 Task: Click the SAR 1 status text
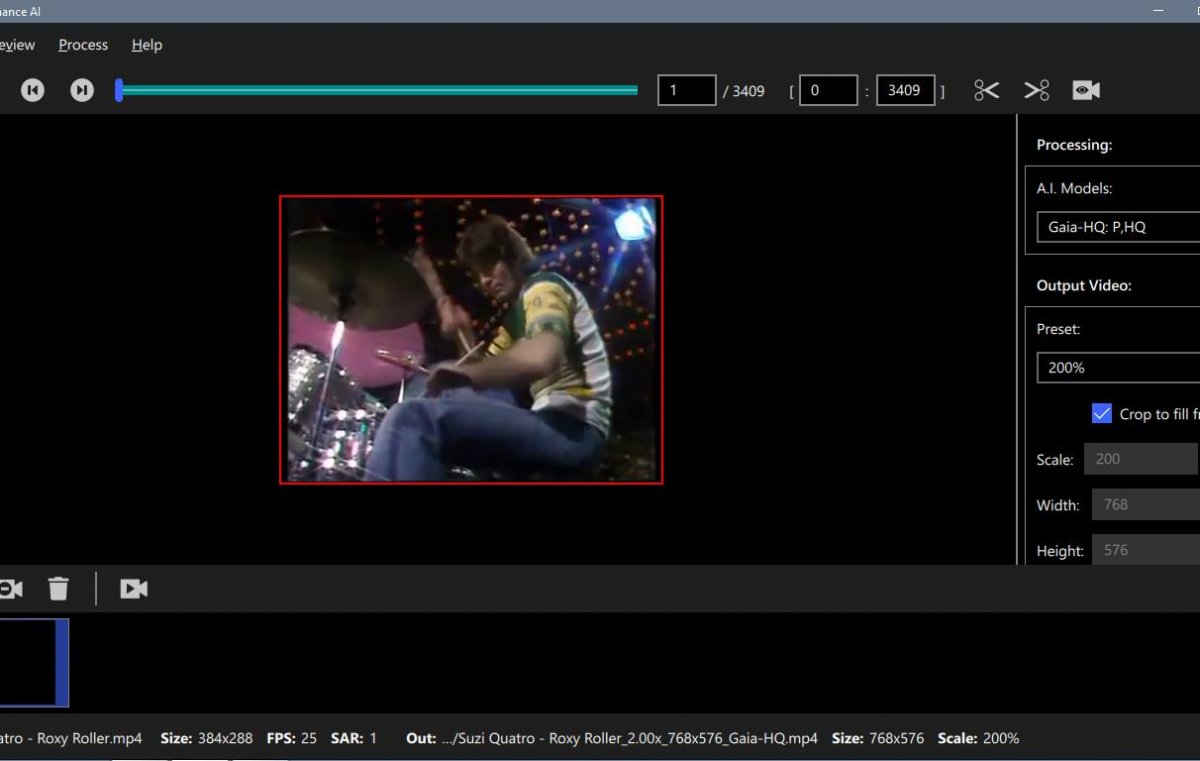[x=354, y=738]
